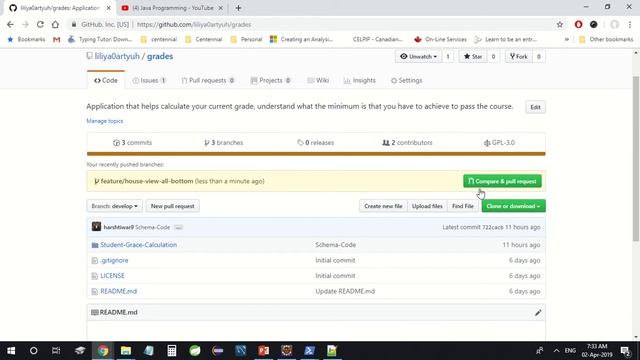Viewport: 640px width, 360px height.
Task: Open the .gitignore file
Action: [114, 260]
